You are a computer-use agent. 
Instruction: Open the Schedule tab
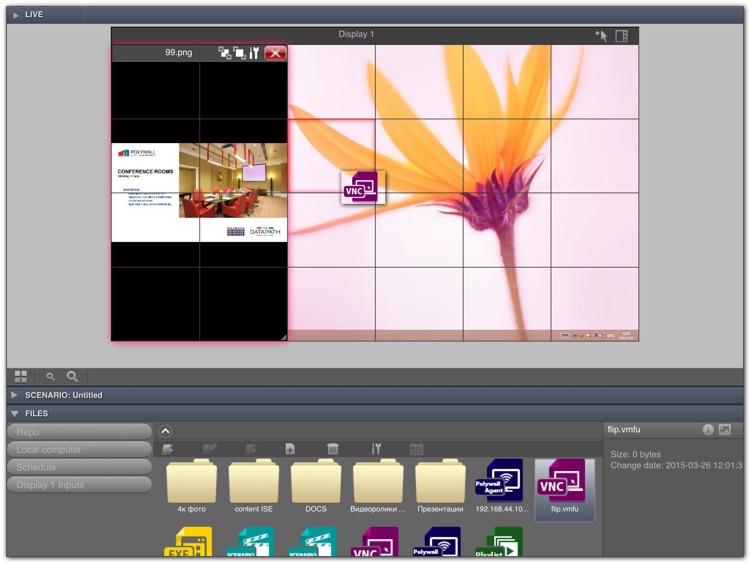click(79, 467)
